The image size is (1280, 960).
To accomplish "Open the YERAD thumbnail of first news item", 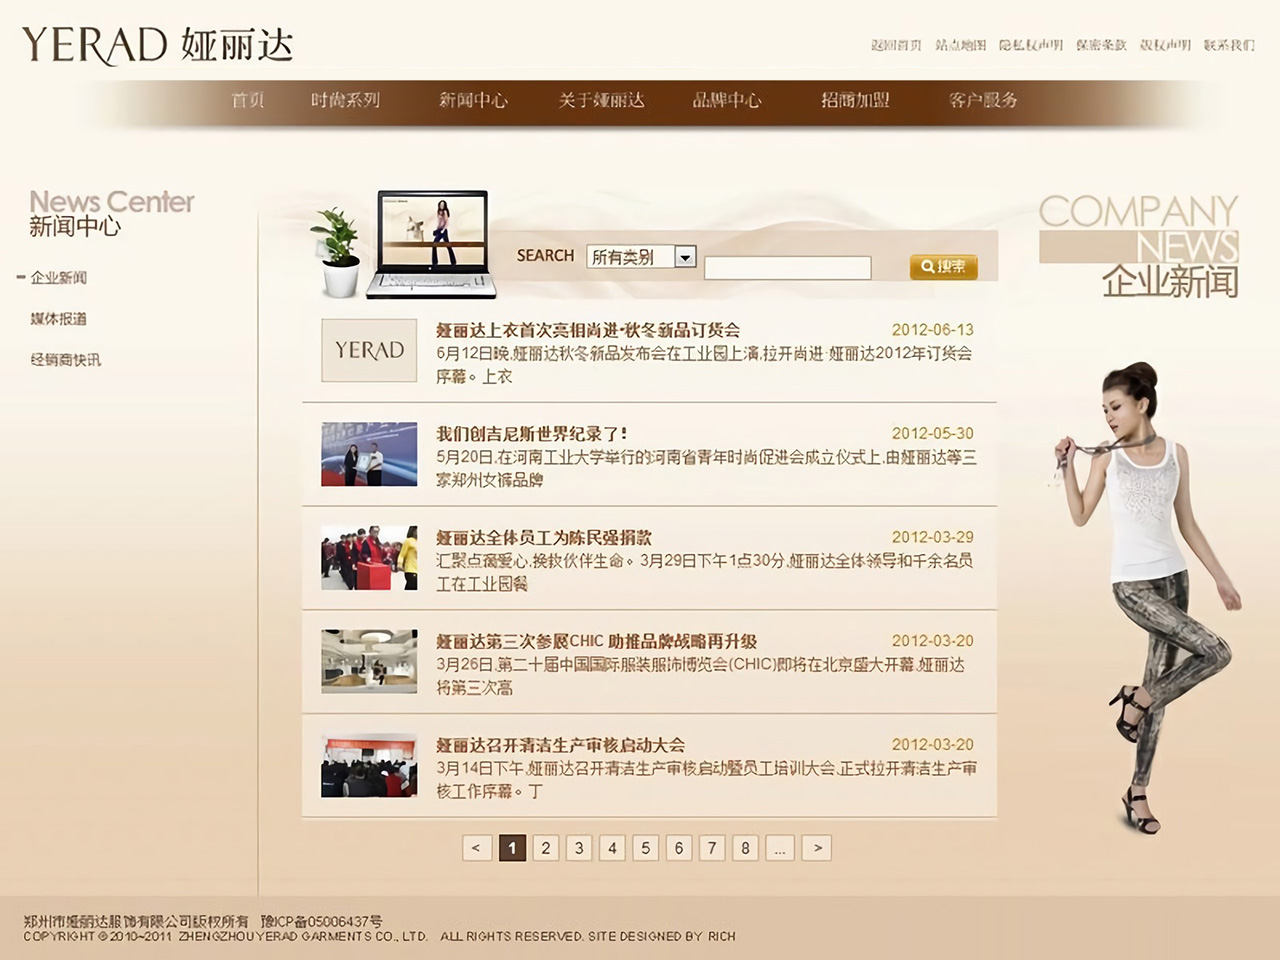I will [x=369, y=350].
